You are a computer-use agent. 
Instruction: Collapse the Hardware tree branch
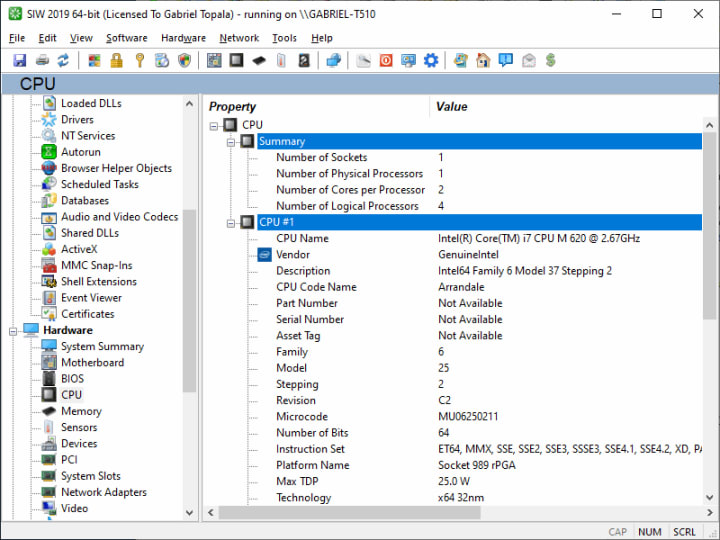[x=13, y=331]
